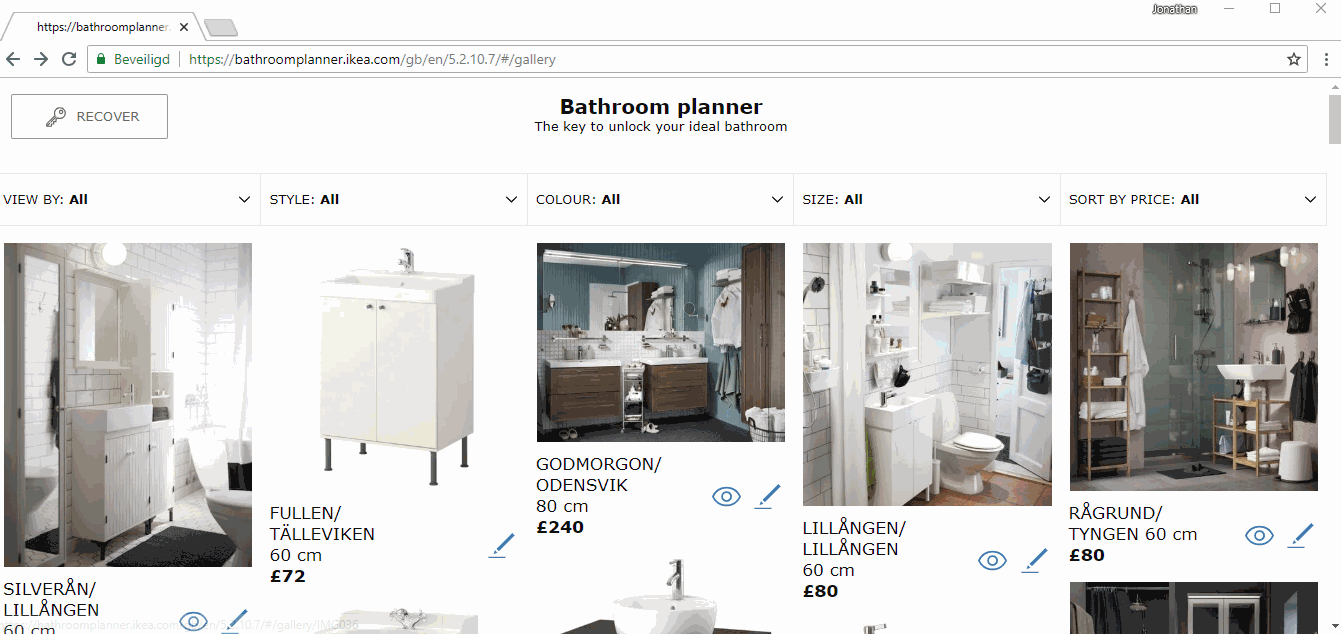Viewport: 1341px width, 634px height.
Task: Open the COLOUR filter dropdown
Action: point(661,199)
